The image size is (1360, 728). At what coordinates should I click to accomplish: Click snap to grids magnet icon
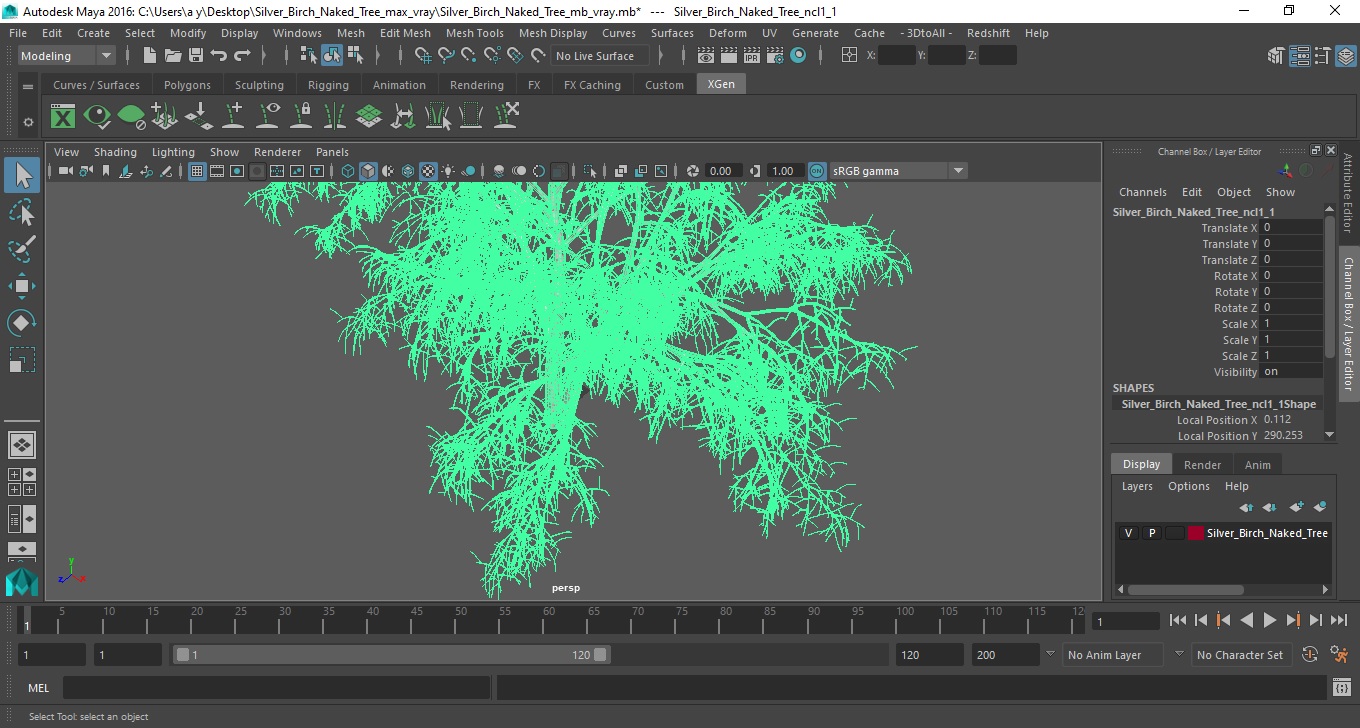(423, 56)
